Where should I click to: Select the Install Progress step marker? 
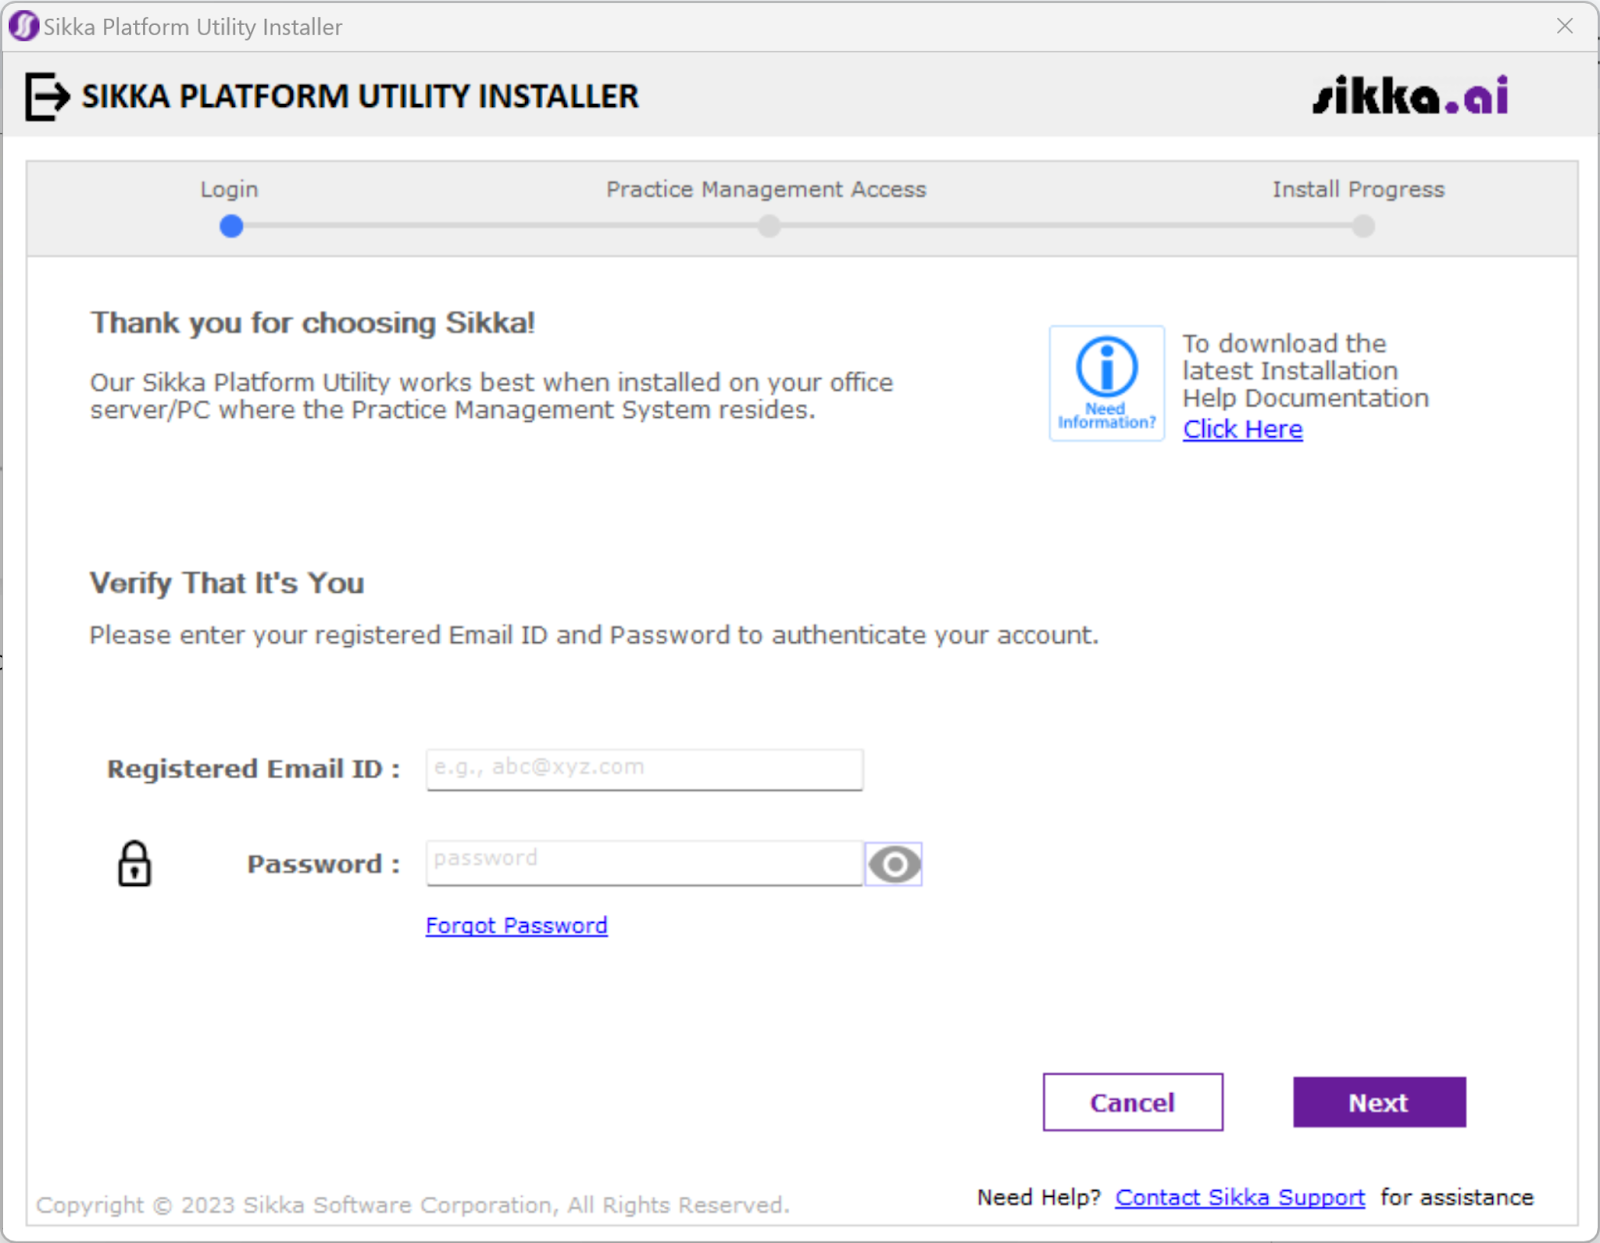click(x=1363, y=226)
